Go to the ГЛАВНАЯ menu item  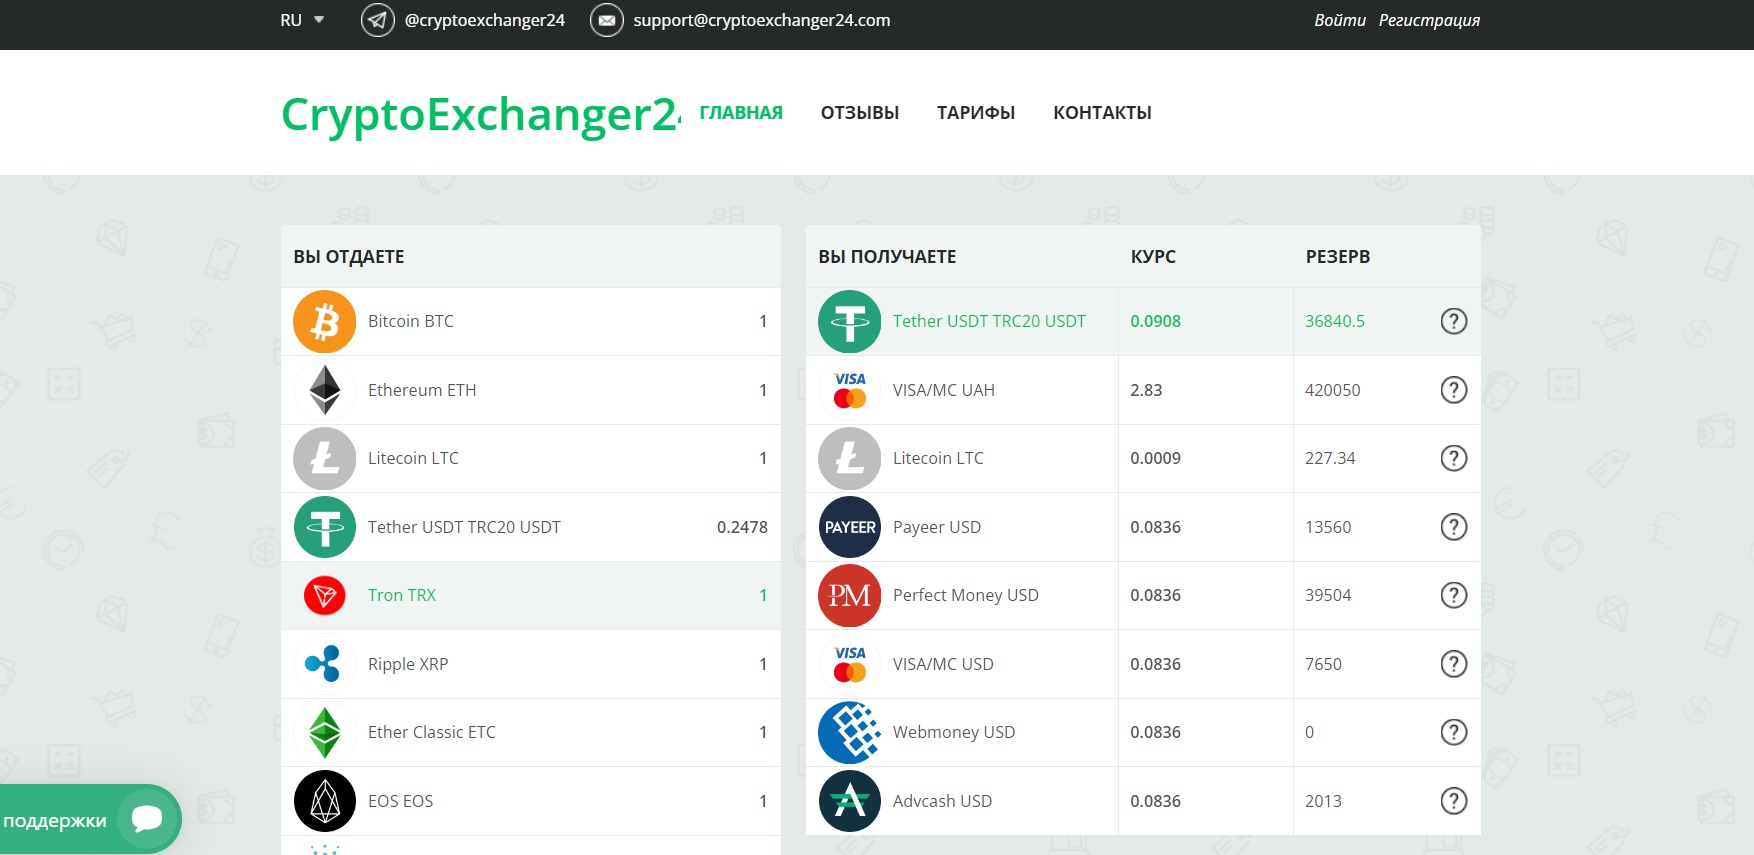pos(741,113)
